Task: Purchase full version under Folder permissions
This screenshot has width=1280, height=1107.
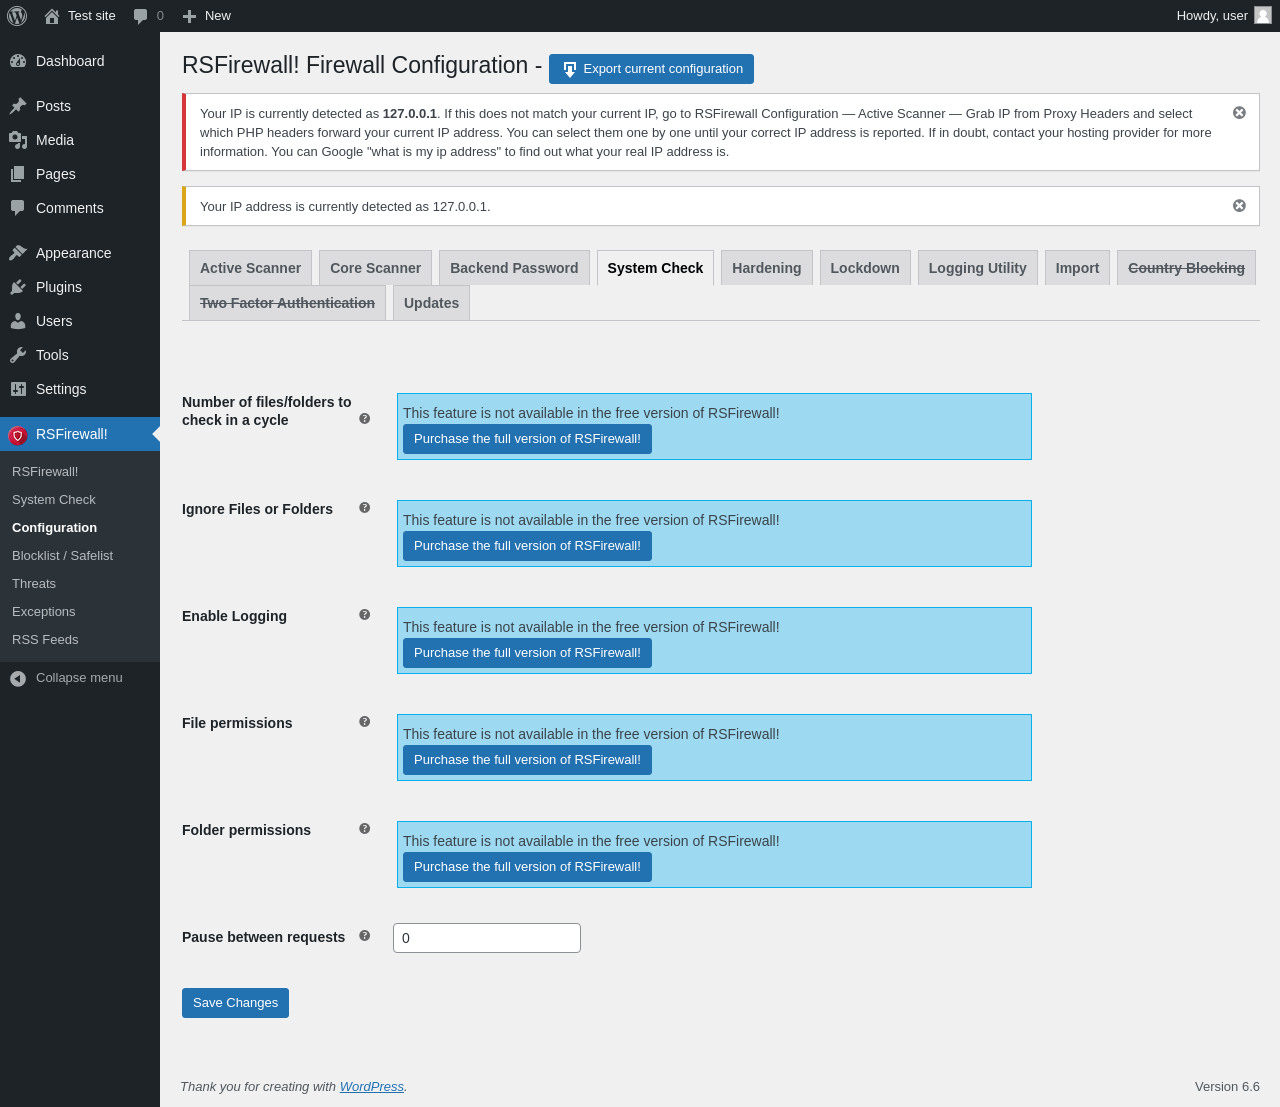Action: click(527, 867)
